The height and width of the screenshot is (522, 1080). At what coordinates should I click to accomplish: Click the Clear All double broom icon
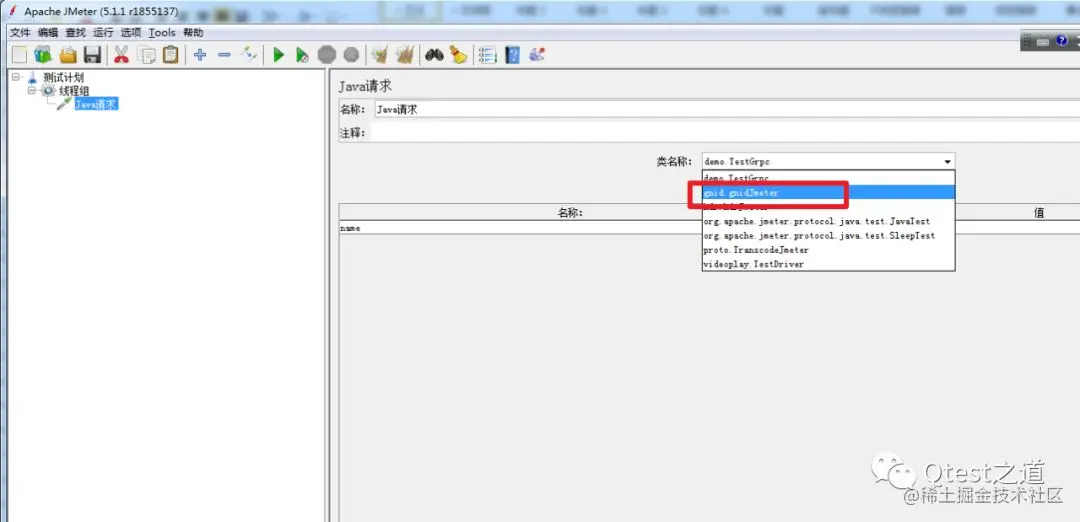click(404, 54)
